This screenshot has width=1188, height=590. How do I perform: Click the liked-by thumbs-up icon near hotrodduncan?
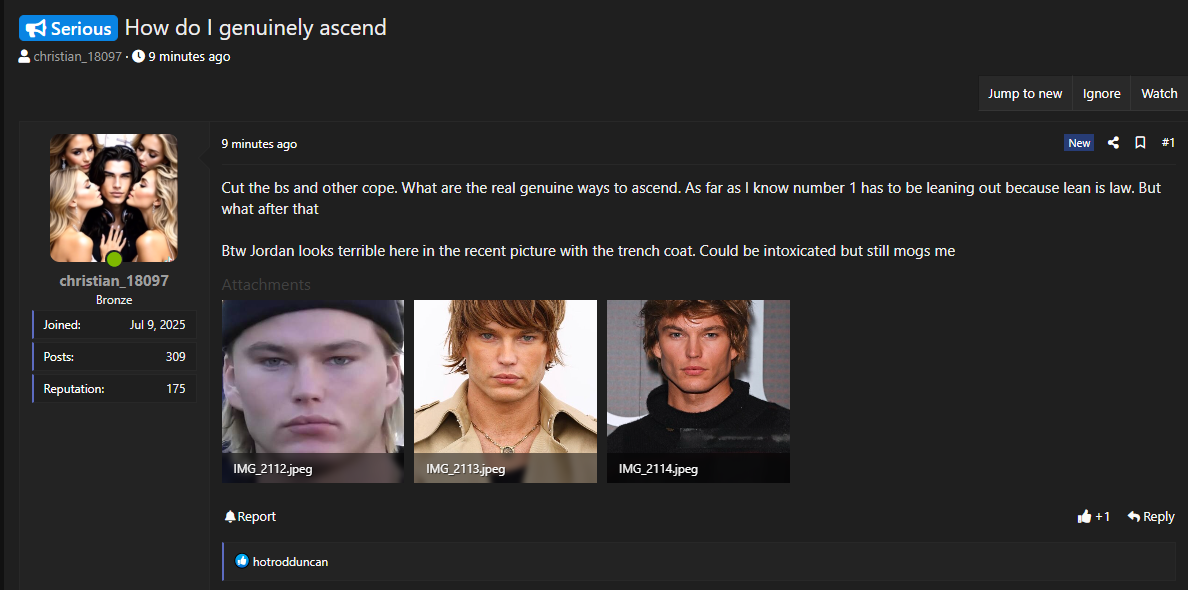pyautogui.click(x=242, y=561)
